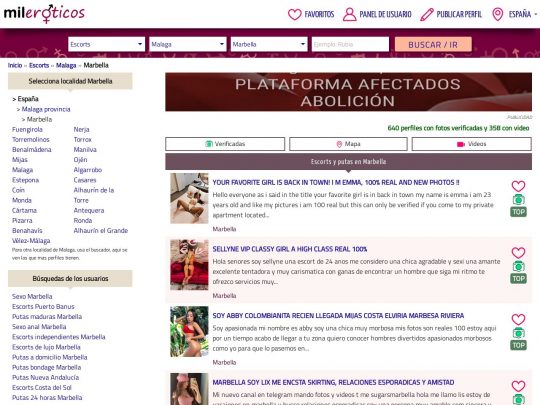Image resolution: width=540 pixels, height=405 pixels.
Task: Select Marbella in location tree
Action: pos(39,120)
